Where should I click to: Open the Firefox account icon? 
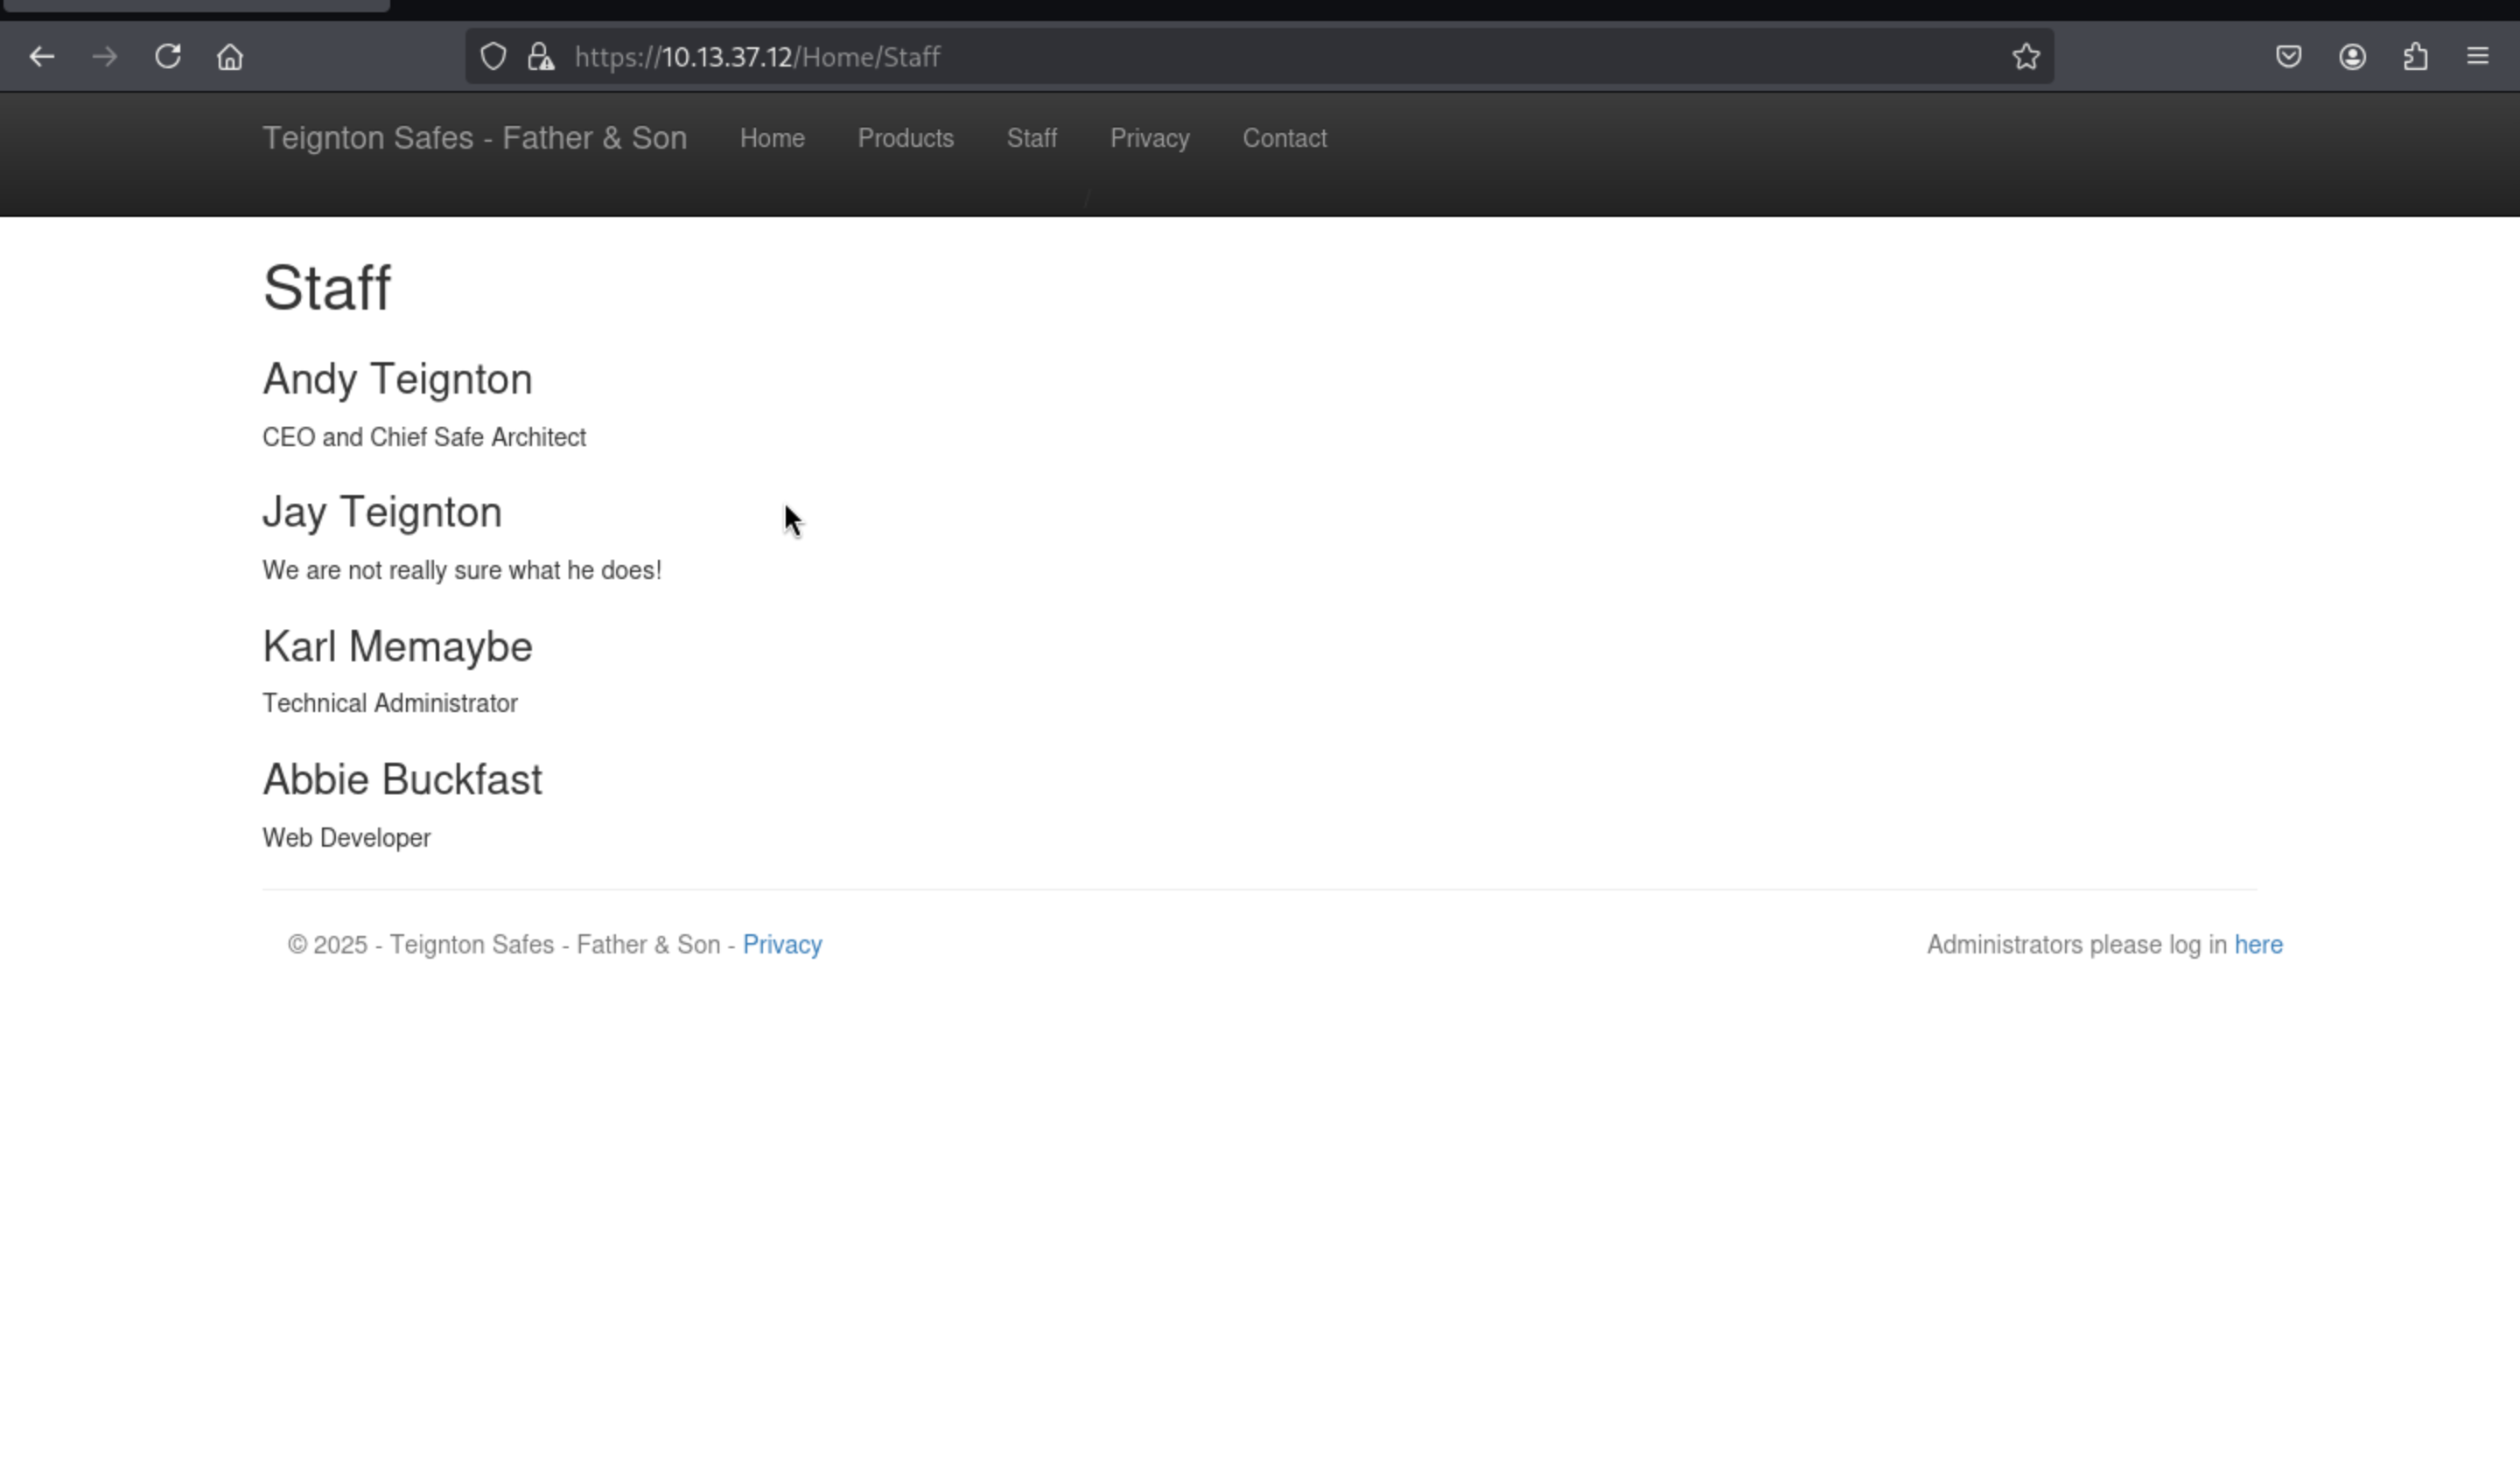[2352, 57]
